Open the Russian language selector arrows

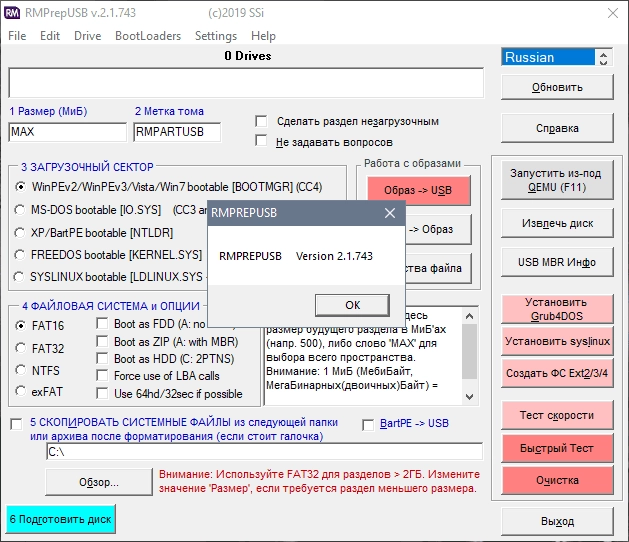[x=603, y=57]
